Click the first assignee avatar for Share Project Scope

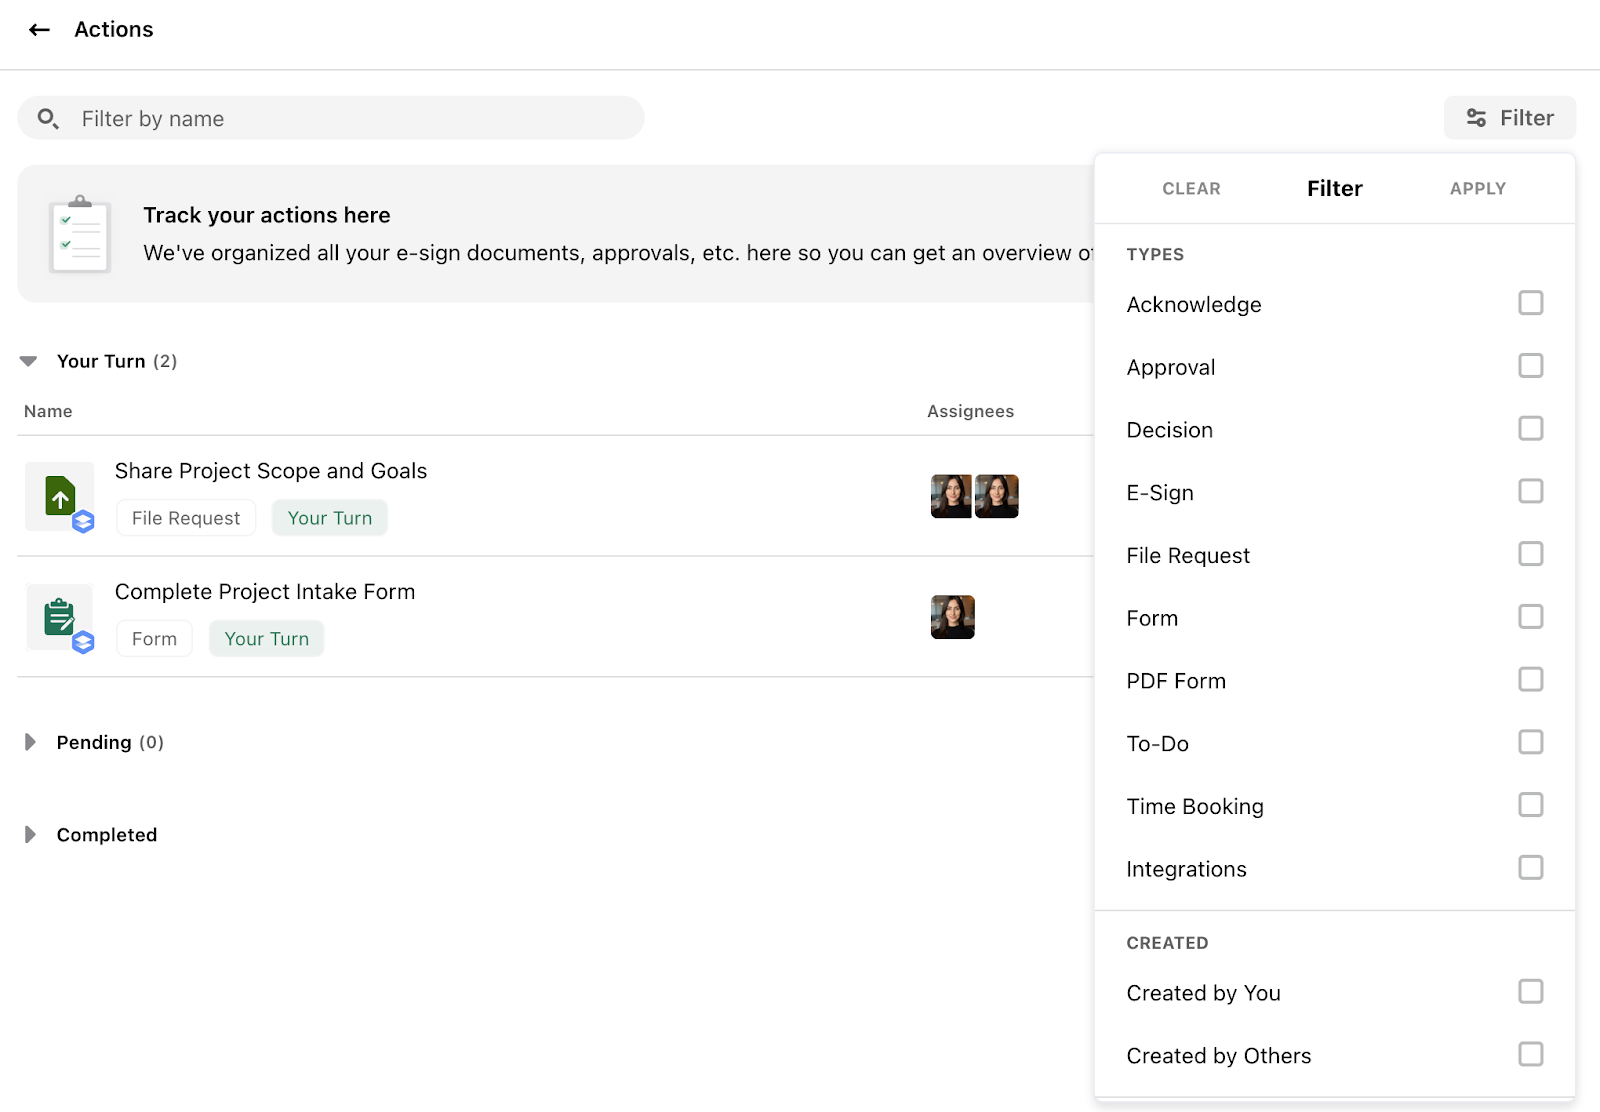(951, 496)
